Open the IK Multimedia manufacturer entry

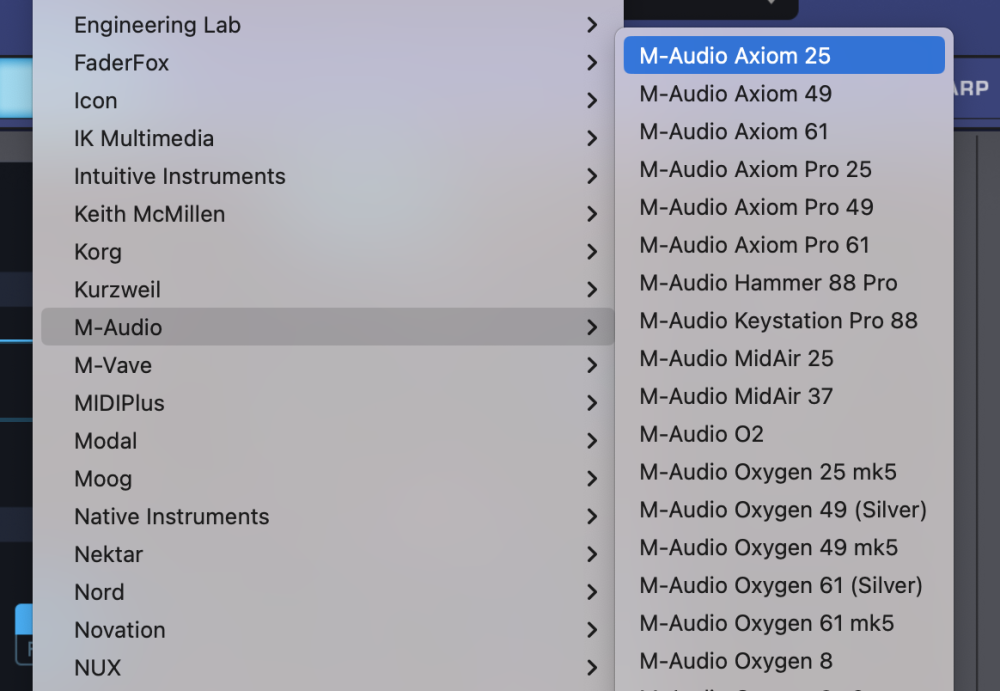[x=144, y=138]
